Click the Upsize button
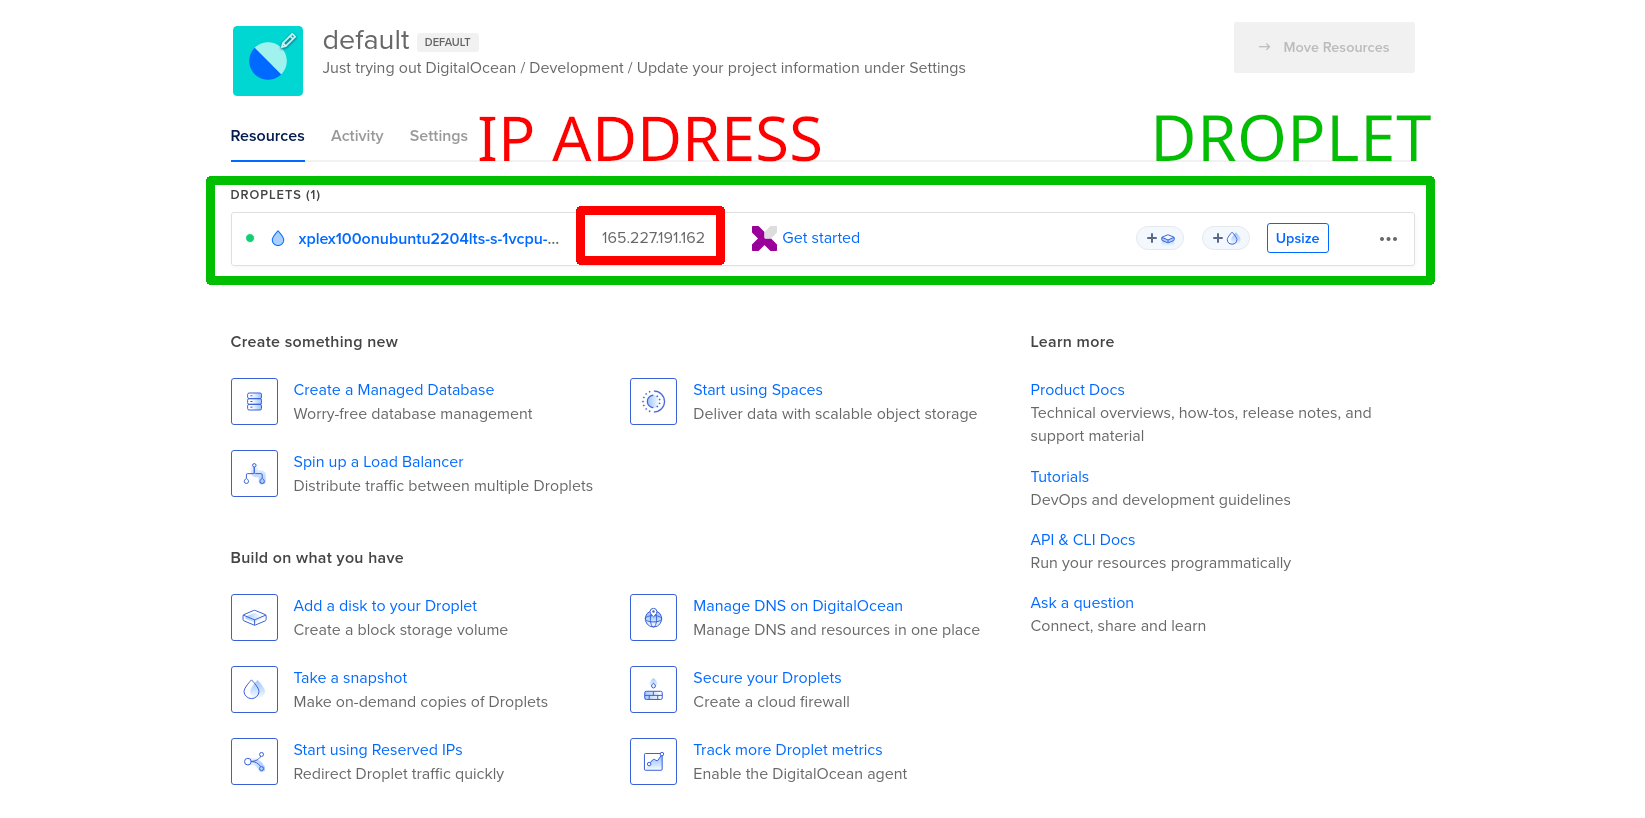The image size is (1645, 818). tap(1297, 238)
